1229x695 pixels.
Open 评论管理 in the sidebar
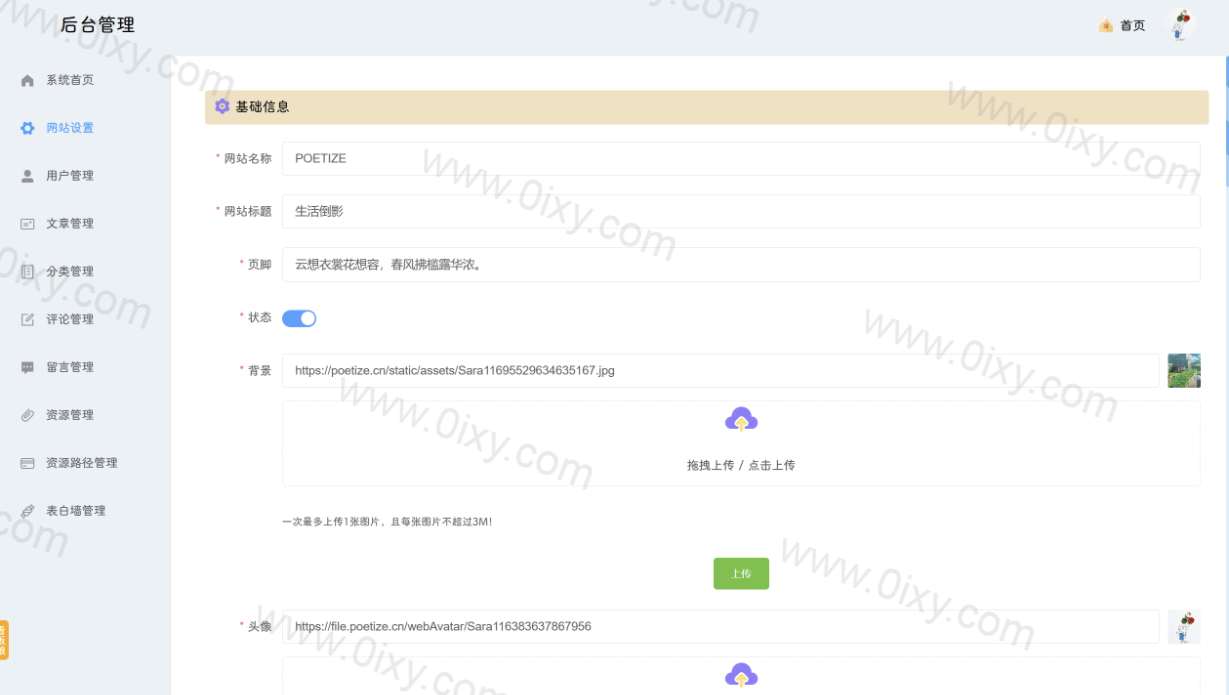click(70, 320)
